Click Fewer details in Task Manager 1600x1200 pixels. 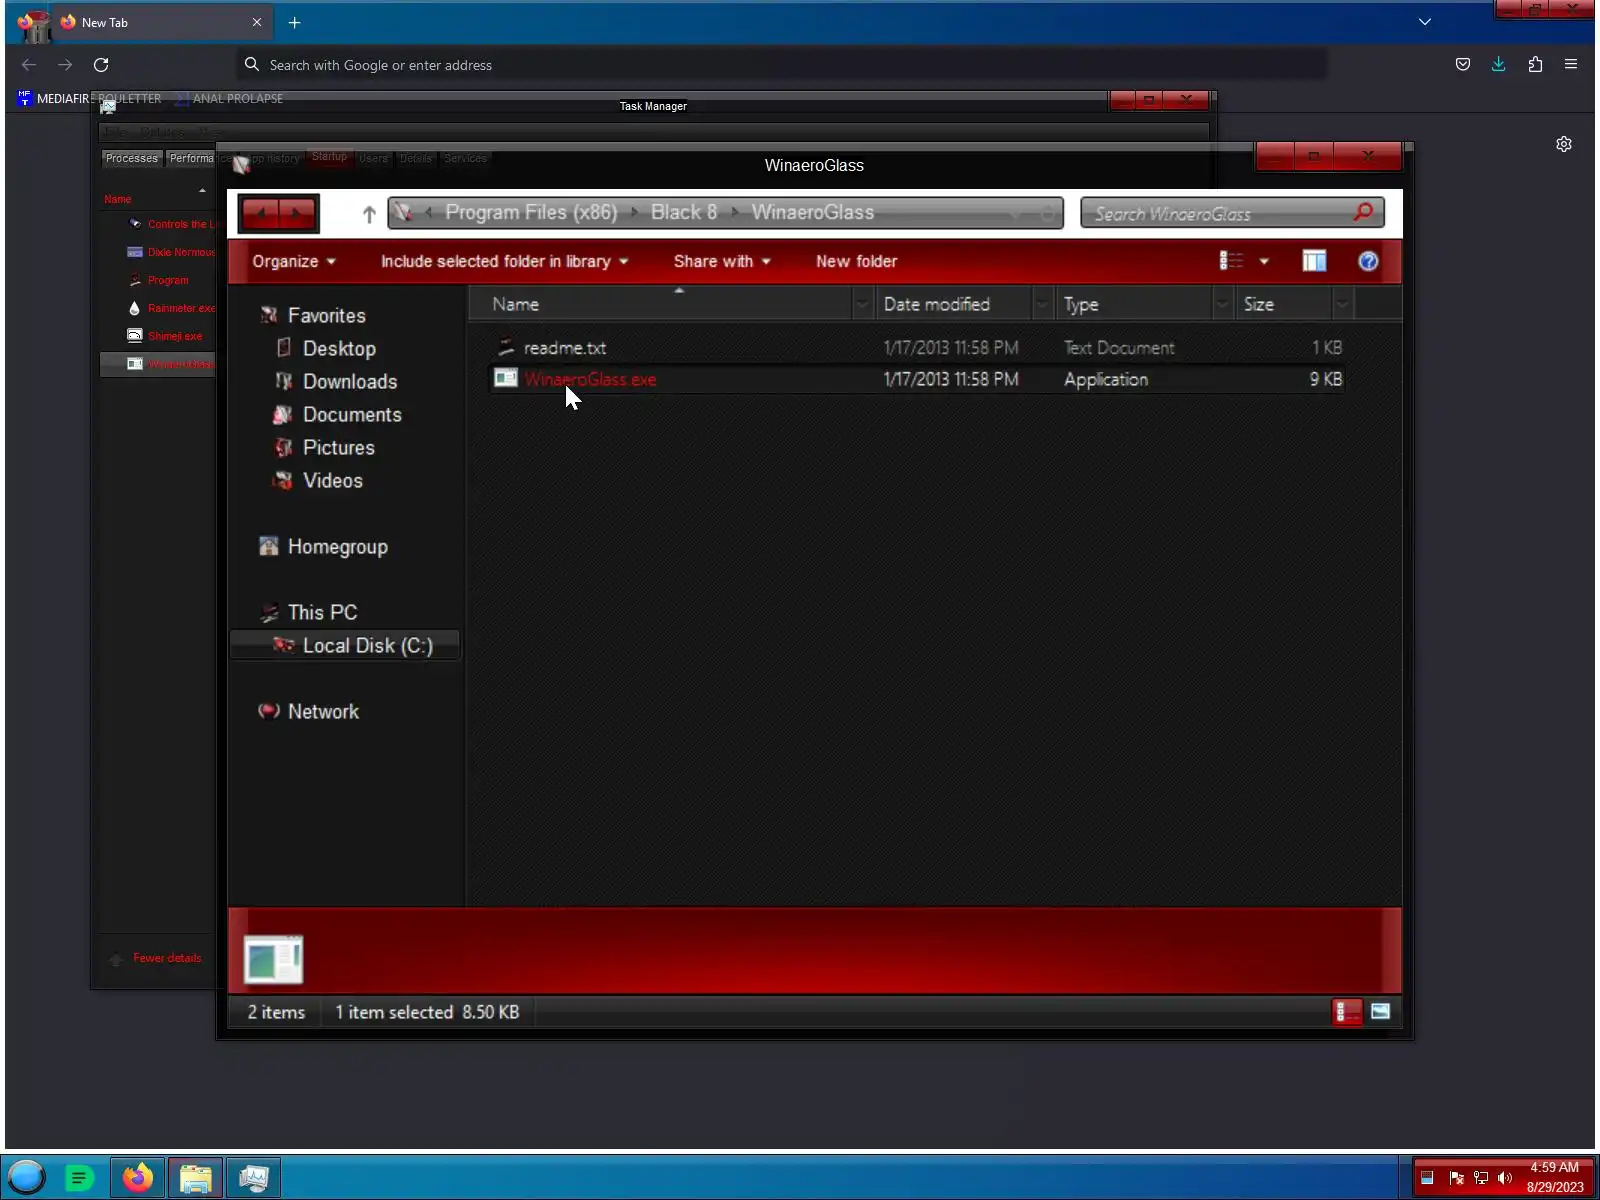(x=167, y=958)
